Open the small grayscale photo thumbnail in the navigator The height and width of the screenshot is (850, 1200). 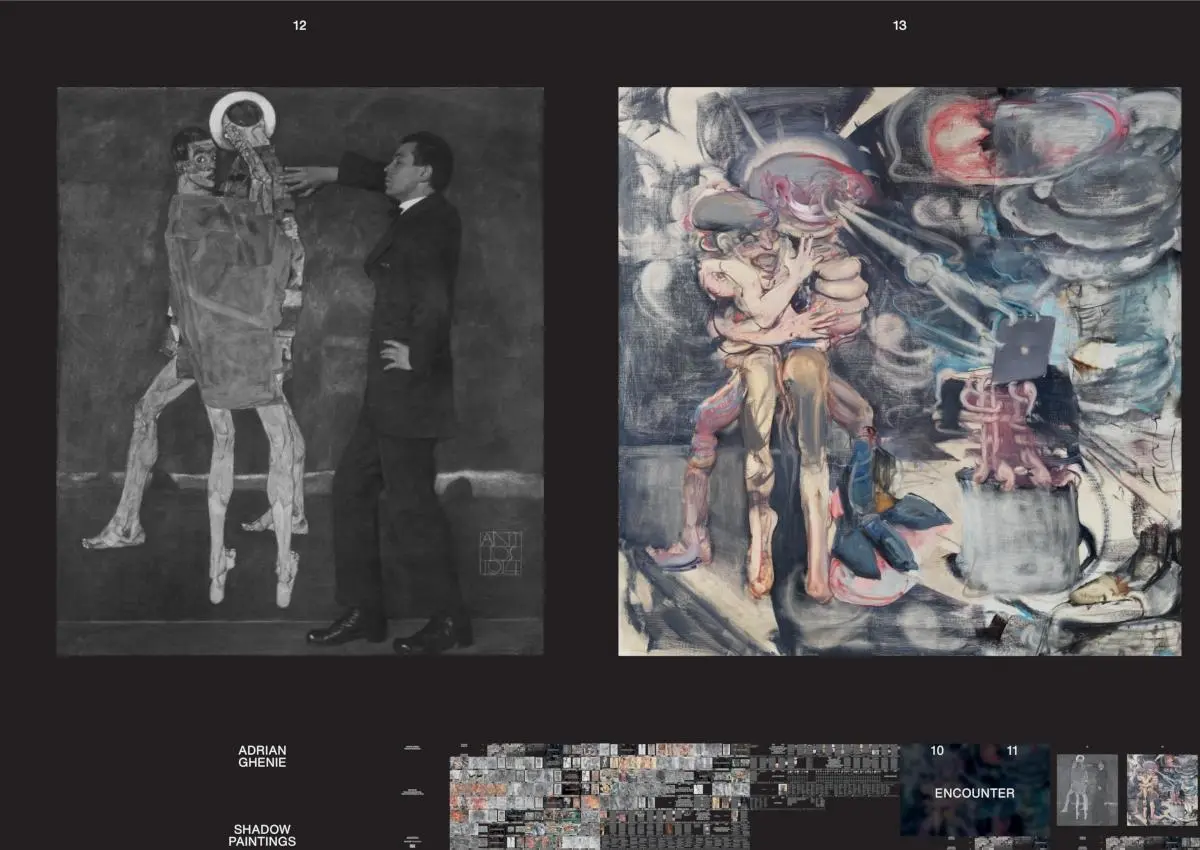(x=1087, y=789)
